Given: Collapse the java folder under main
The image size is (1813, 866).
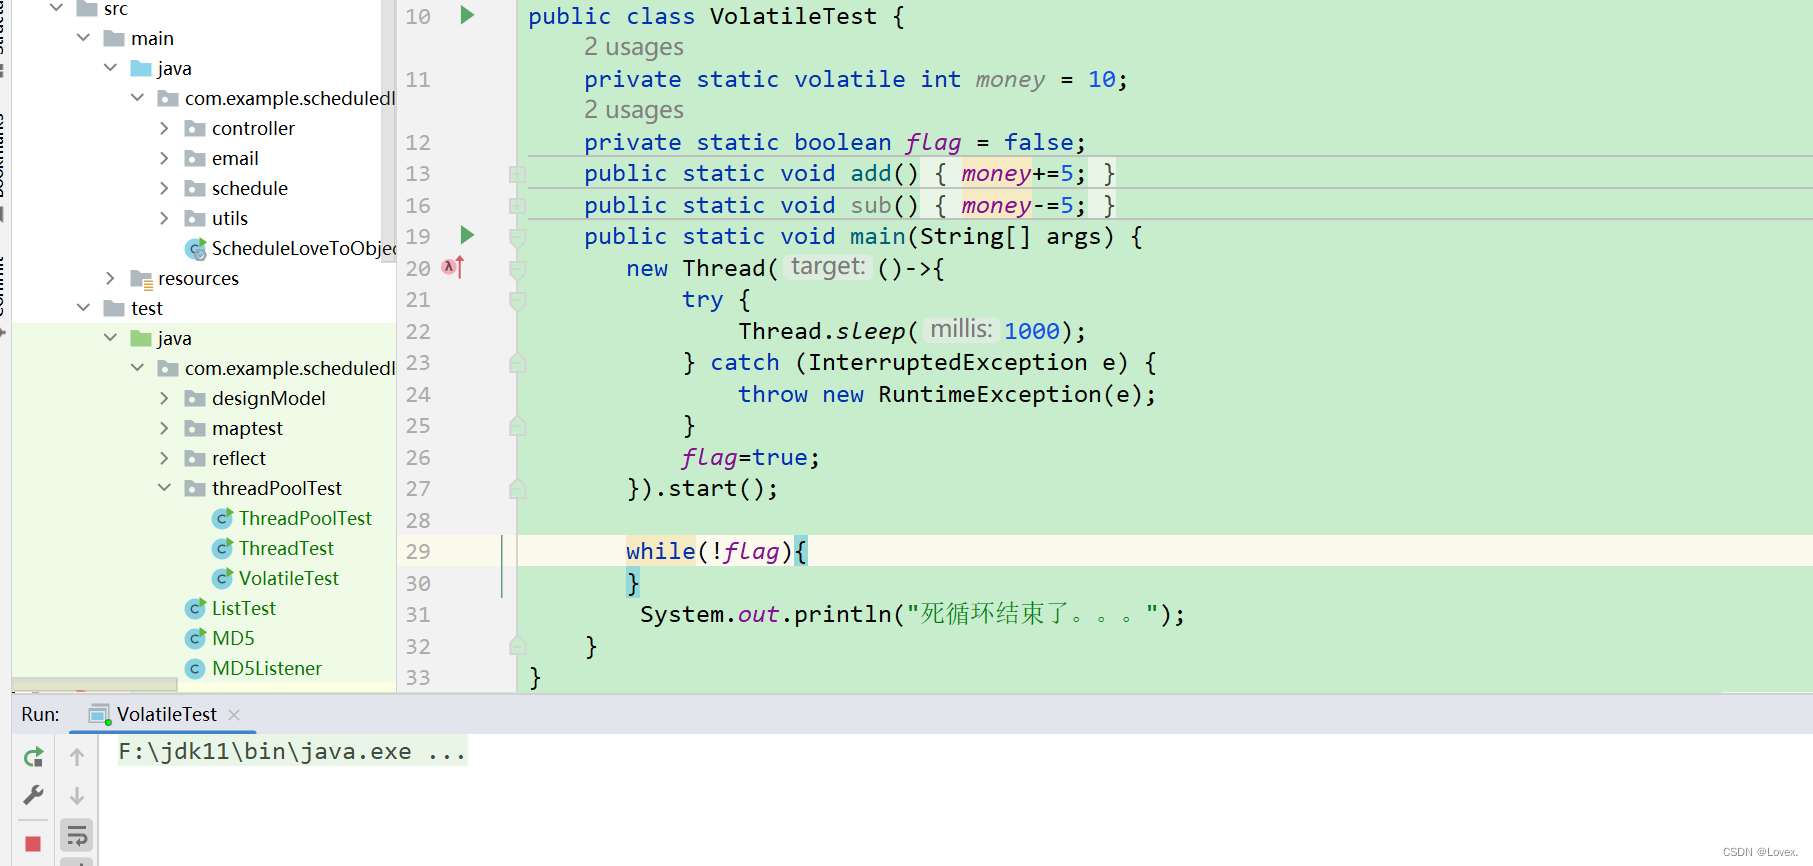Looking at the screenshot, I should [110, 68].
